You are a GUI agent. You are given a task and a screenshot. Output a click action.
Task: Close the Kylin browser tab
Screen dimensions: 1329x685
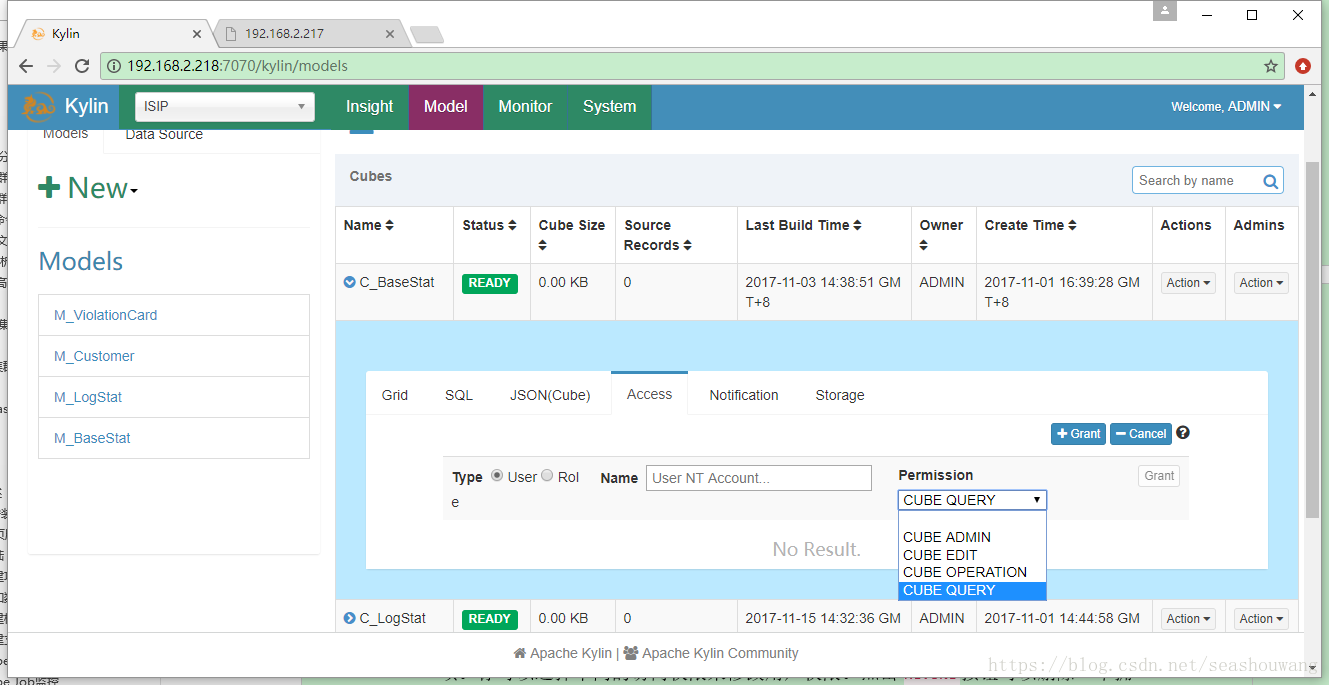pyautogui.click(x=196, y=34)
